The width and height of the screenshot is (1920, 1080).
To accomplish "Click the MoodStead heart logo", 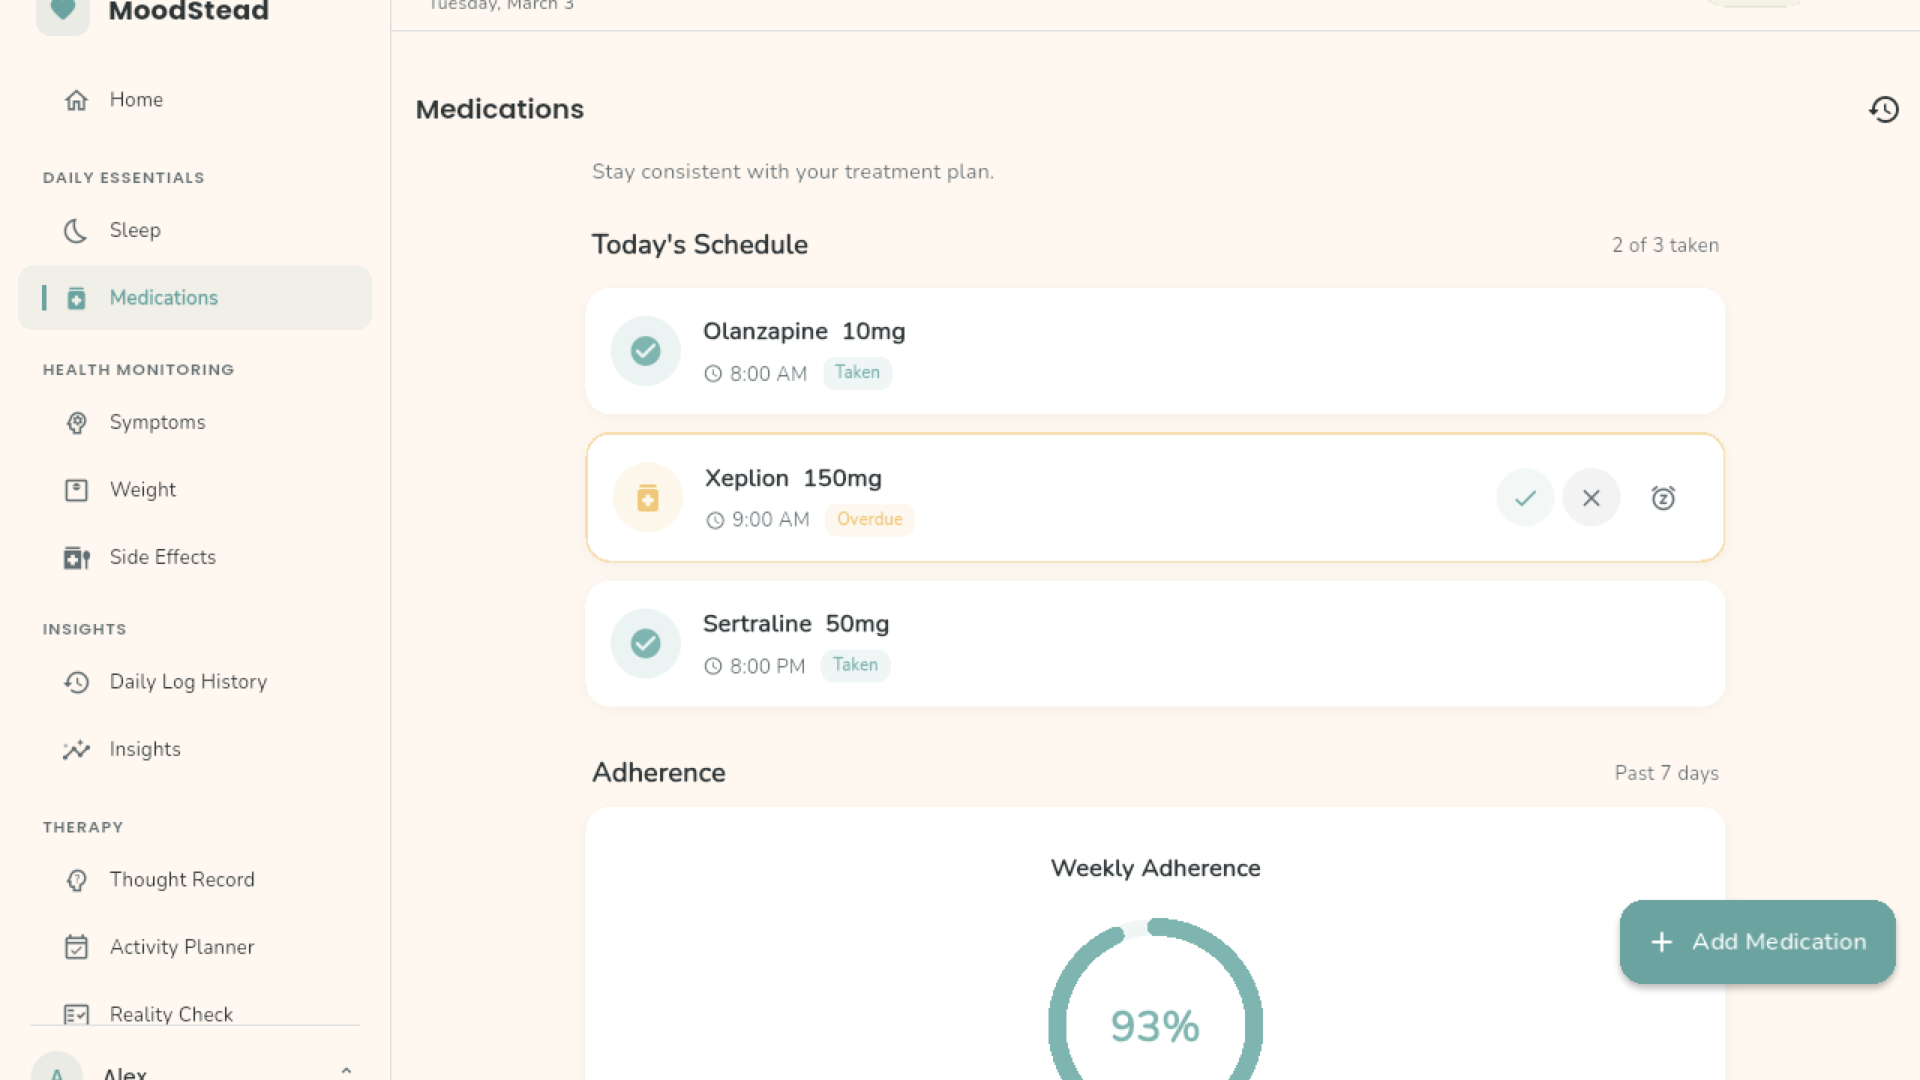I will pos(63,12).
